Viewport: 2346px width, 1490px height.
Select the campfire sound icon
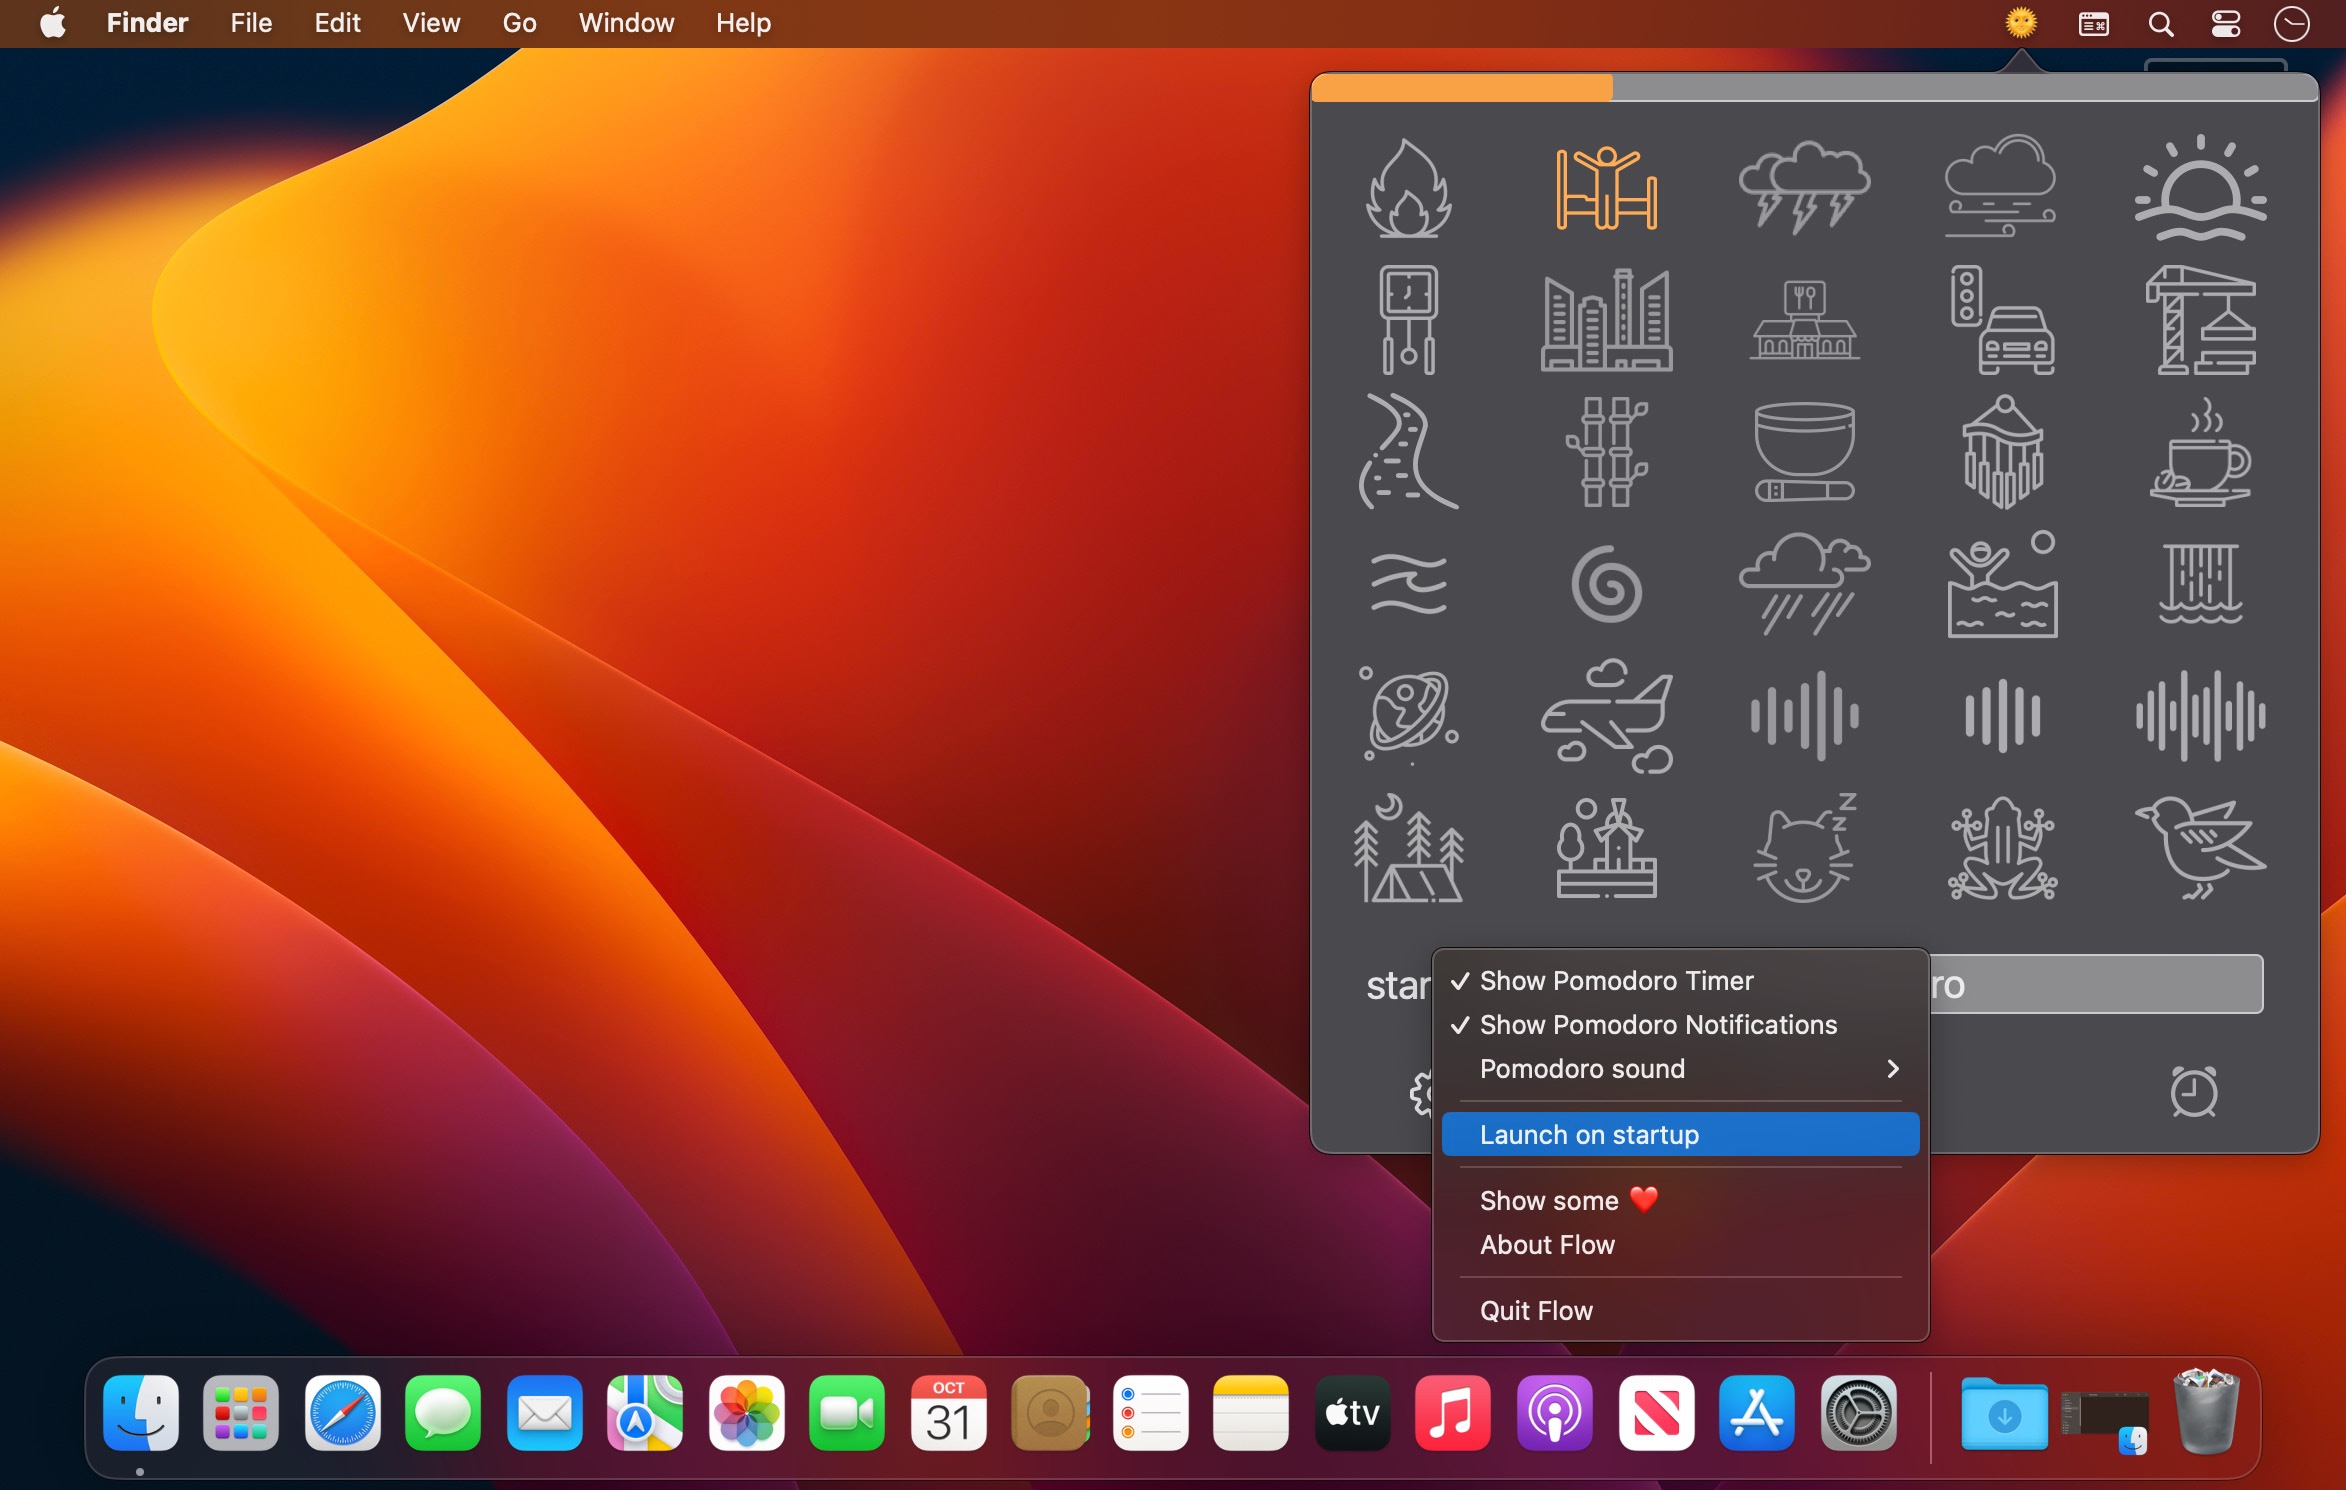point(1408,188)
